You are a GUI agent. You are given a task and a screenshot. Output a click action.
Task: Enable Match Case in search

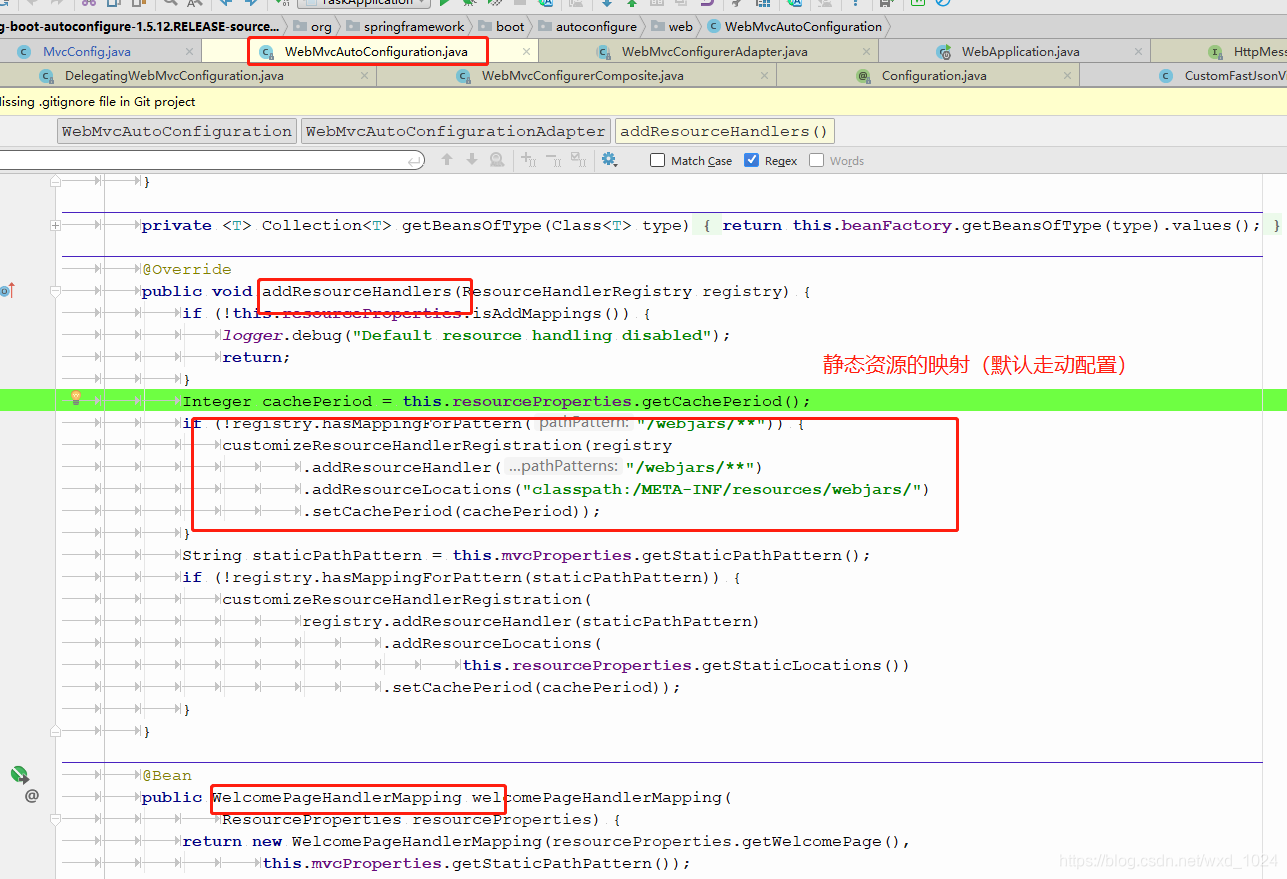coord(657,160)
